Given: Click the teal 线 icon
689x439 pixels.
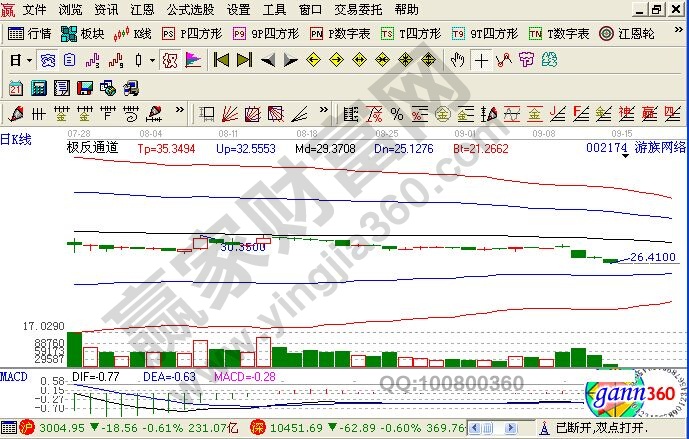Looking at the screenshot, I should [549, 60].
